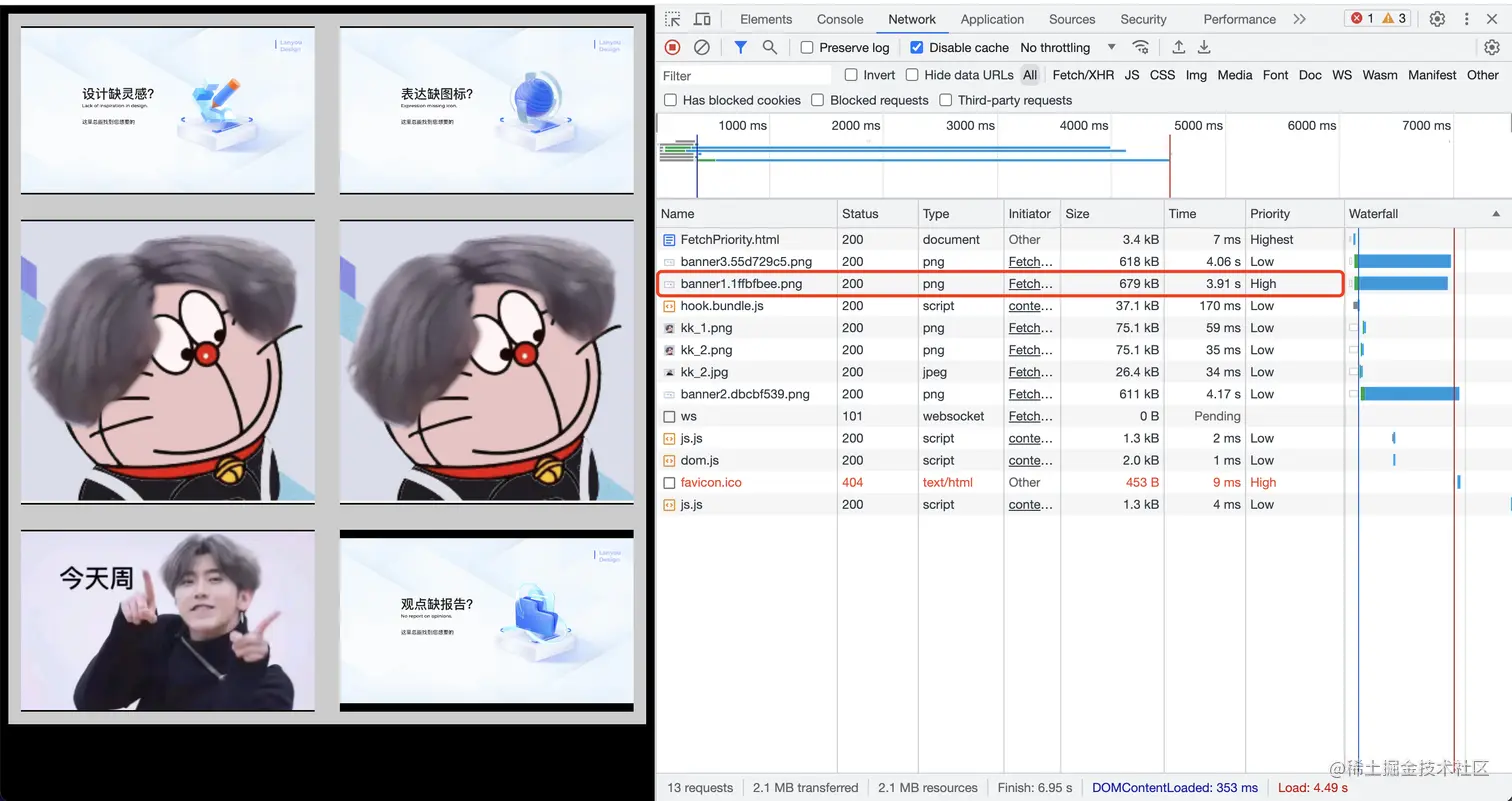Click the image icon beside kk_2.jpg
Viewport: 1512px width, 801px height.
669,372
